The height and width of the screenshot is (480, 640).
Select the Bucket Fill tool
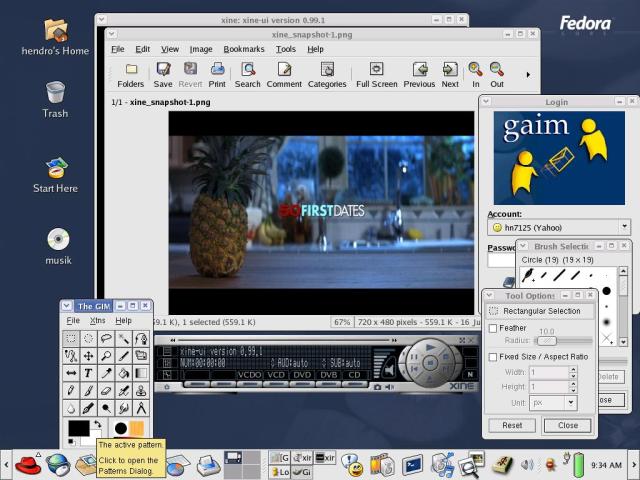coord(124,373)
